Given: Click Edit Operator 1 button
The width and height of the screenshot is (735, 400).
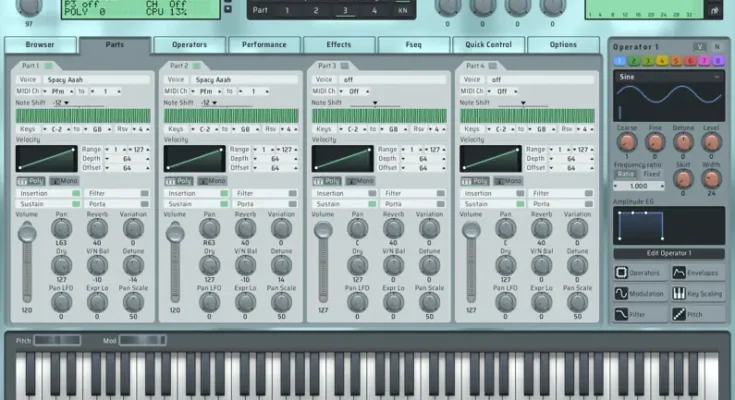Looking at the screenshot, I should (x=669, y=253).
